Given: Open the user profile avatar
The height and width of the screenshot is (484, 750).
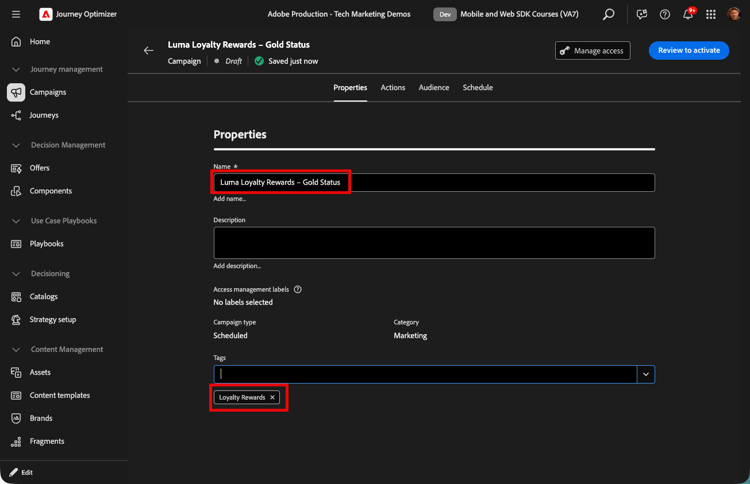Looking at the screenshot, I should [734, 14].
